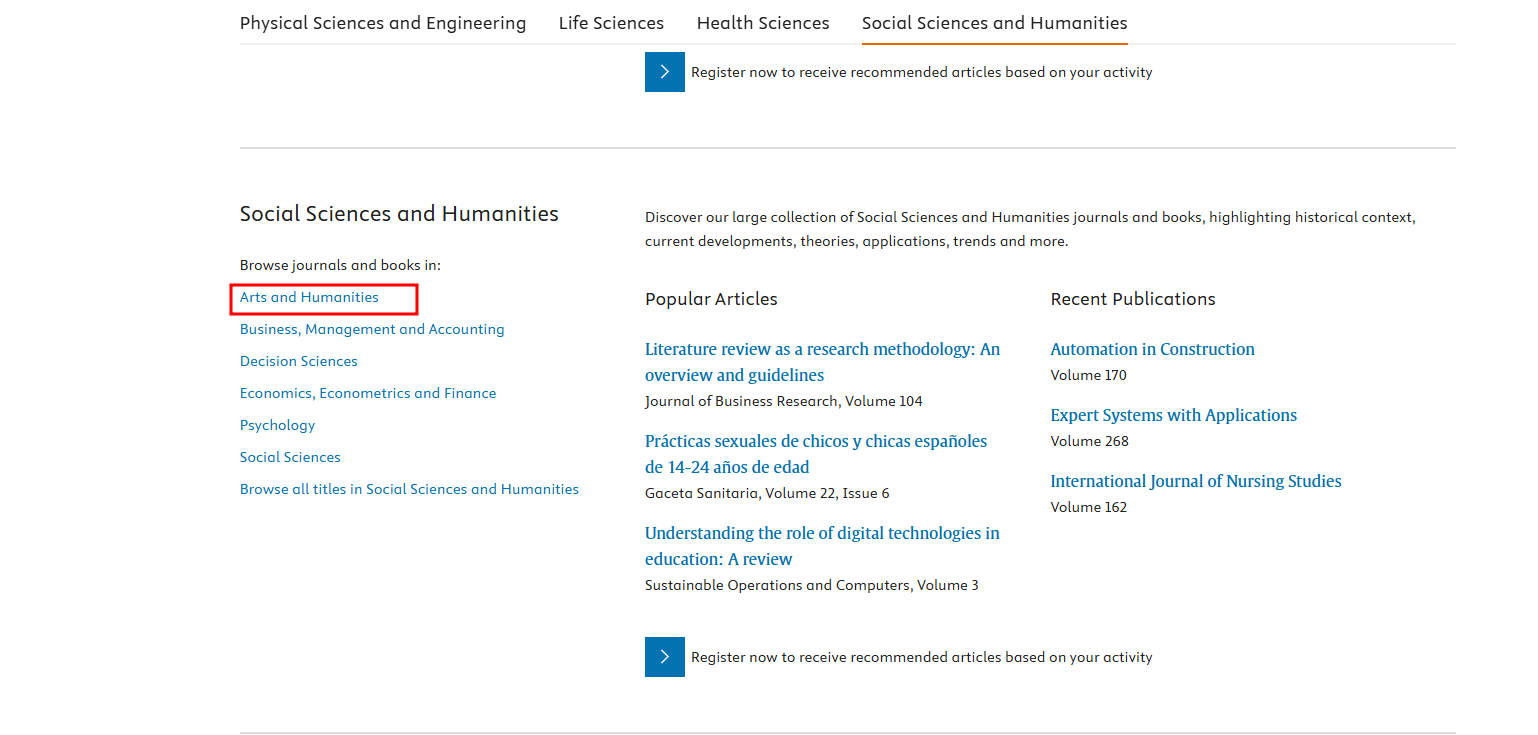Click the lower blue arrow register icon
Image resolution: width=1538 pixels, height=735 pixels.
664,657
